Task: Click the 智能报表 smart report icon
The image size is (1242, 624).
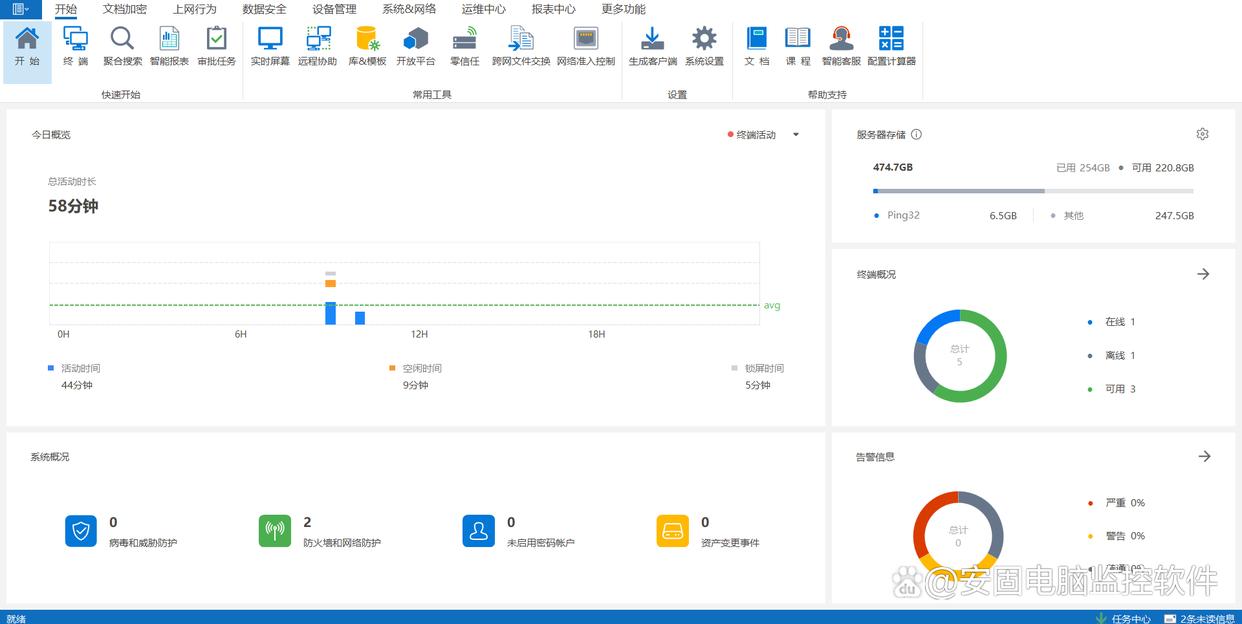Action: pos(169,46)
